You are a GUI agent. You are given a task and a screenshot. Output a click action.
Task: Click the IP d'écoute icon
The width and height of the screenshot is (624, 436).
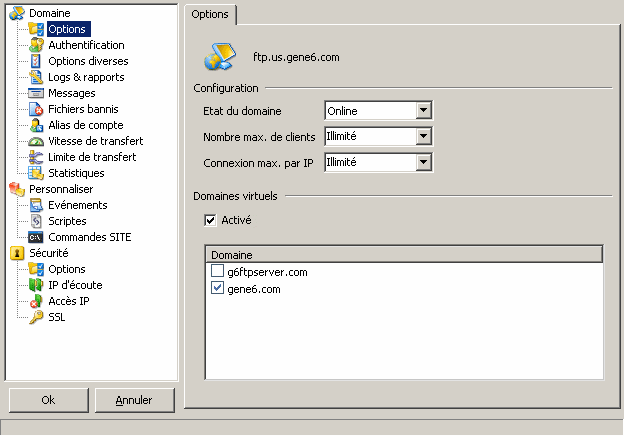(x=36, y=285)
